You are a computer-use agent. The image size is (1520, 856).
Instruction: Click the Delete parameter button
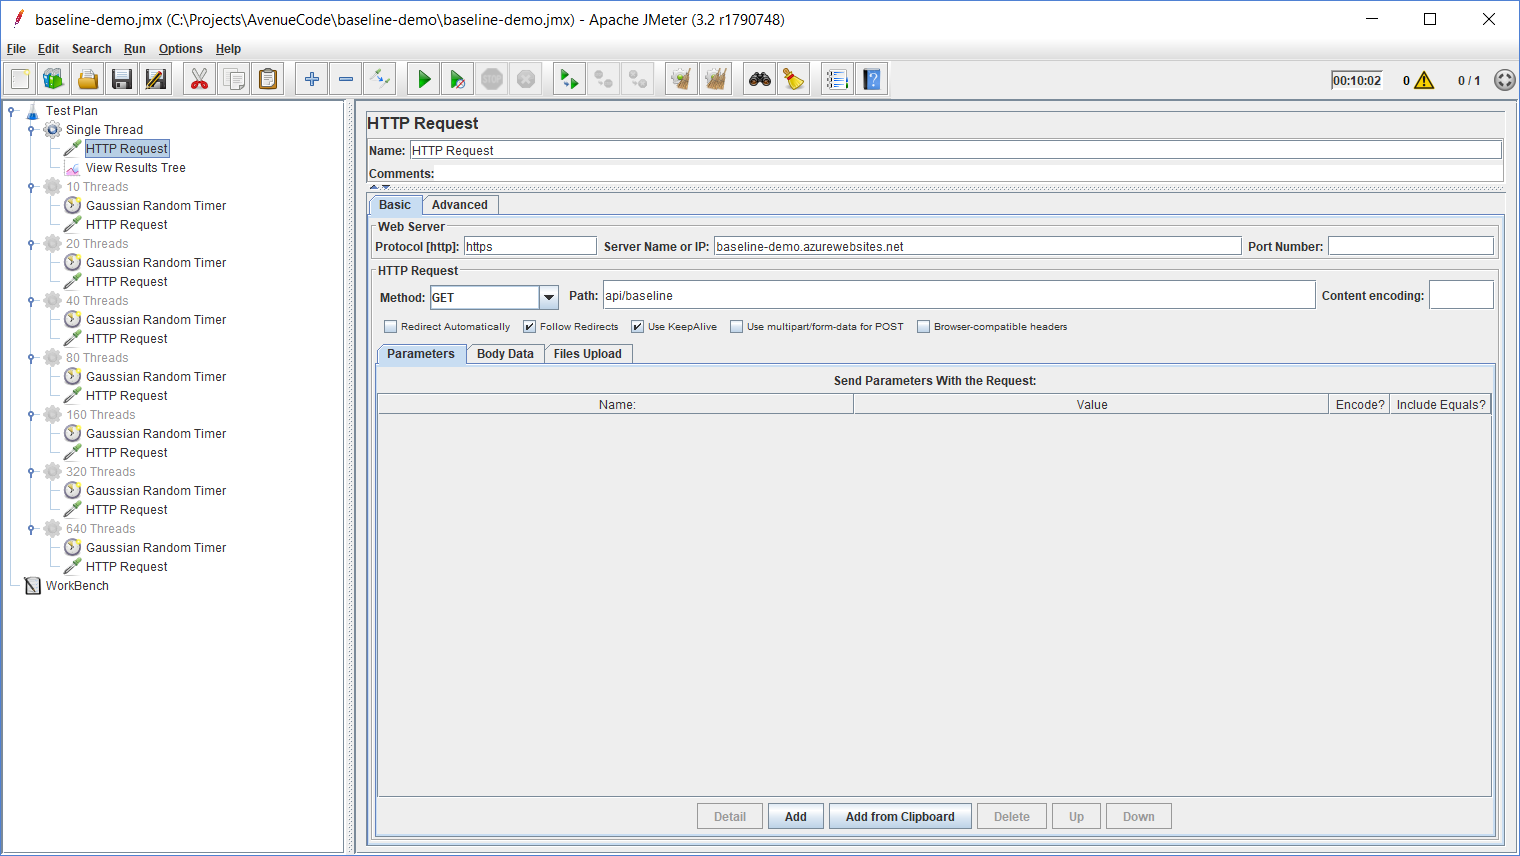click(x=1012, y=817)
